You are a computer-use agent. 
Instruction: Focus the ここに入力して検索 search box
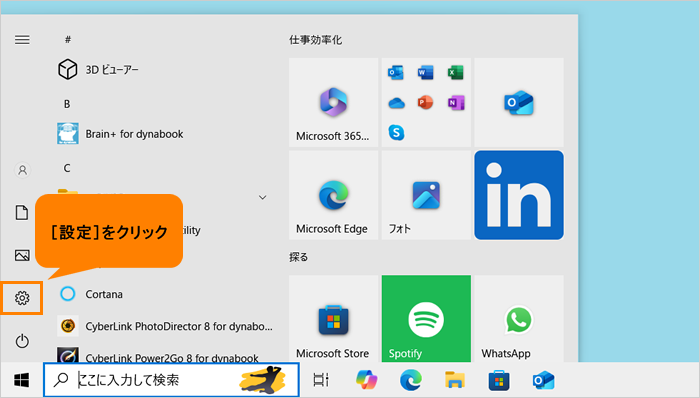click(x=171, y=380)
